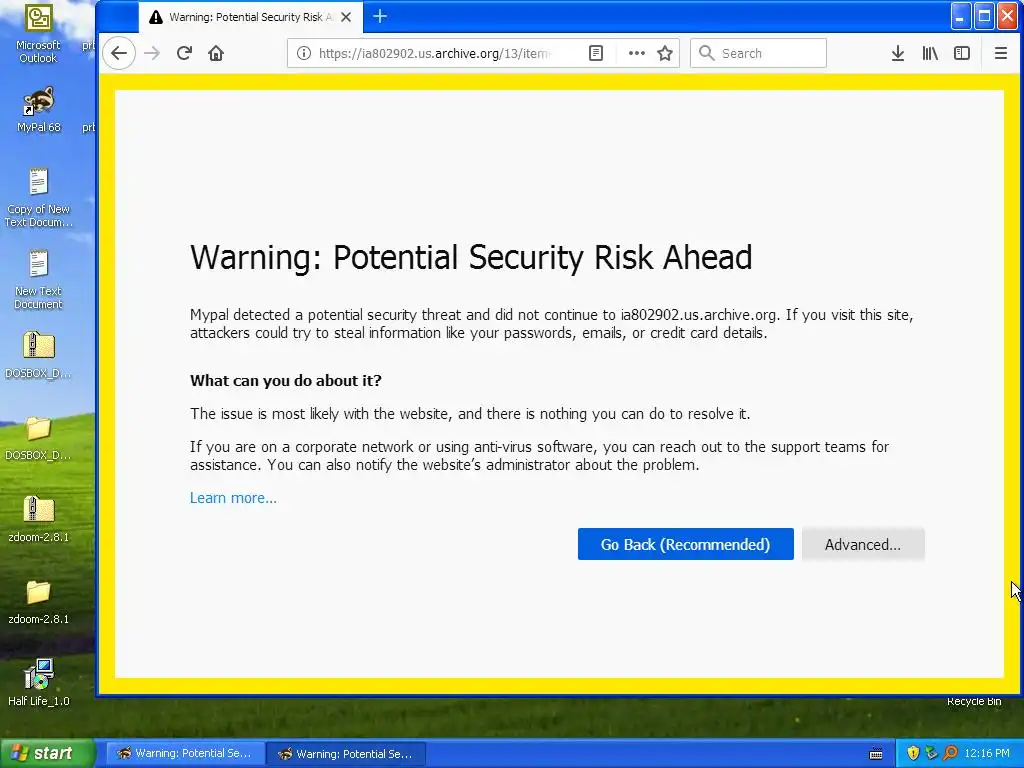Select the Warning: Potential Security Risk tab

[x=249, y=17]
